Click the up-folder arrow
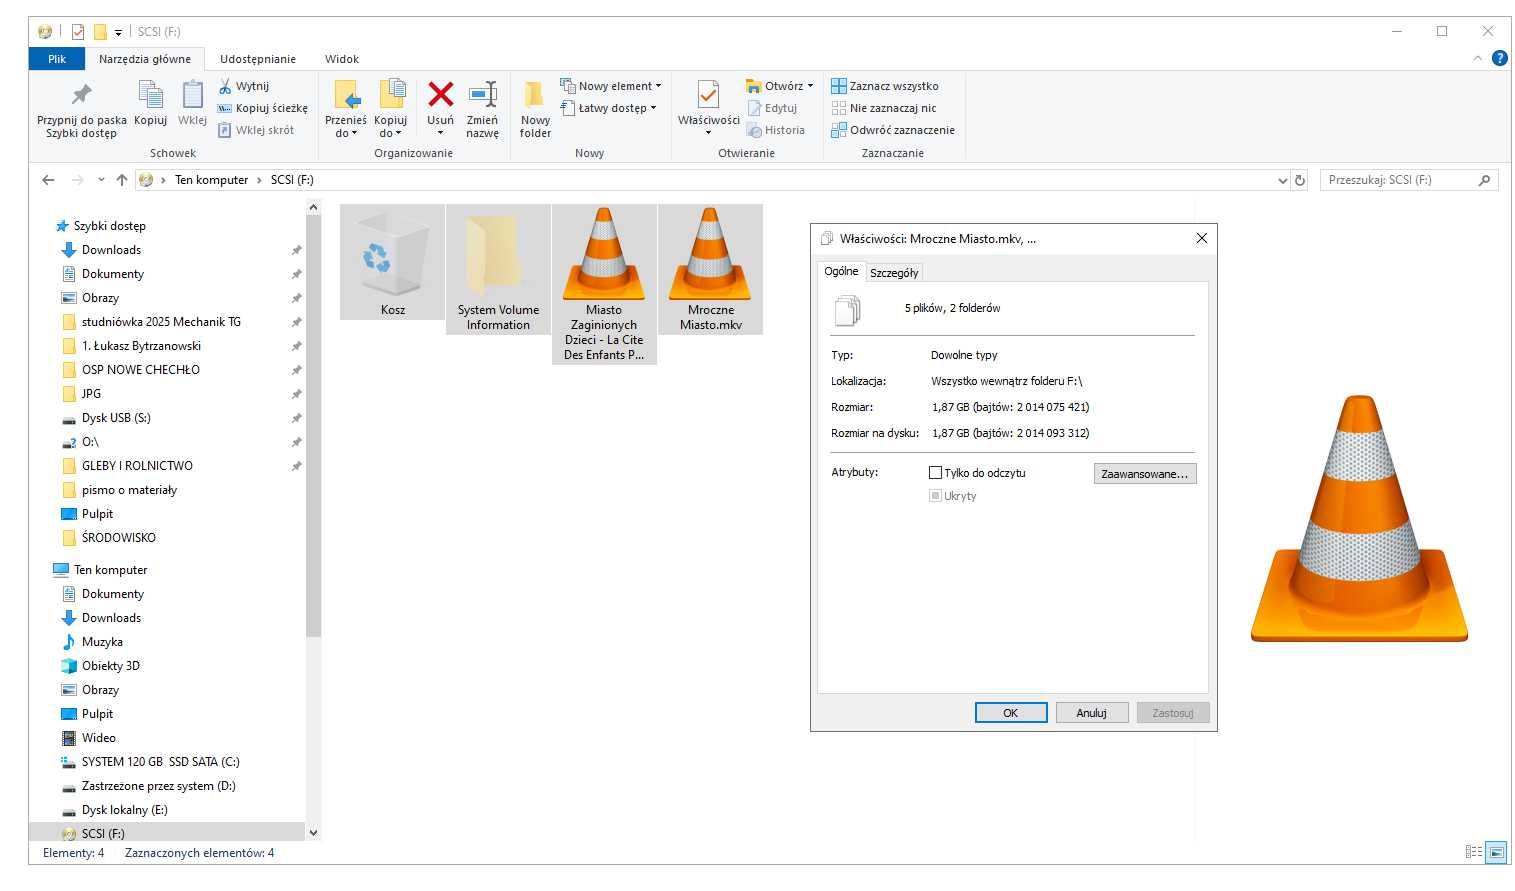1515x891 pixels. (x=121, y=180)
